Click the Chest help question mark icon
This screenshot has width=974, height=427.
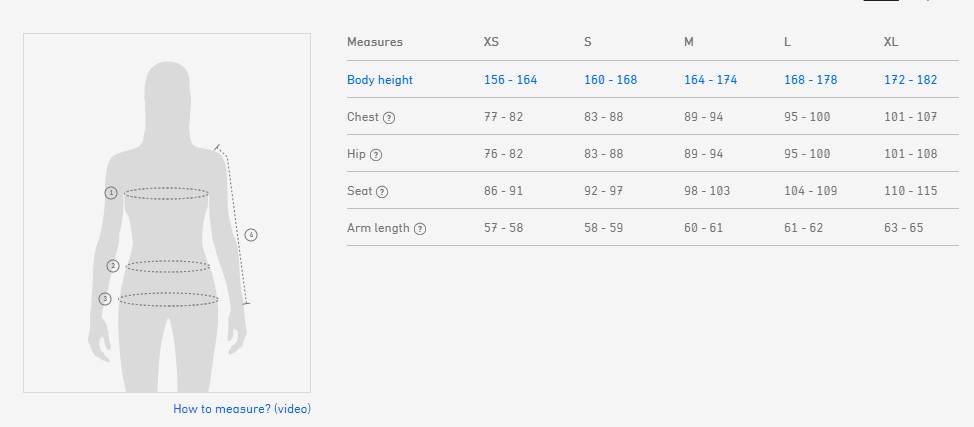pos(389,118)
